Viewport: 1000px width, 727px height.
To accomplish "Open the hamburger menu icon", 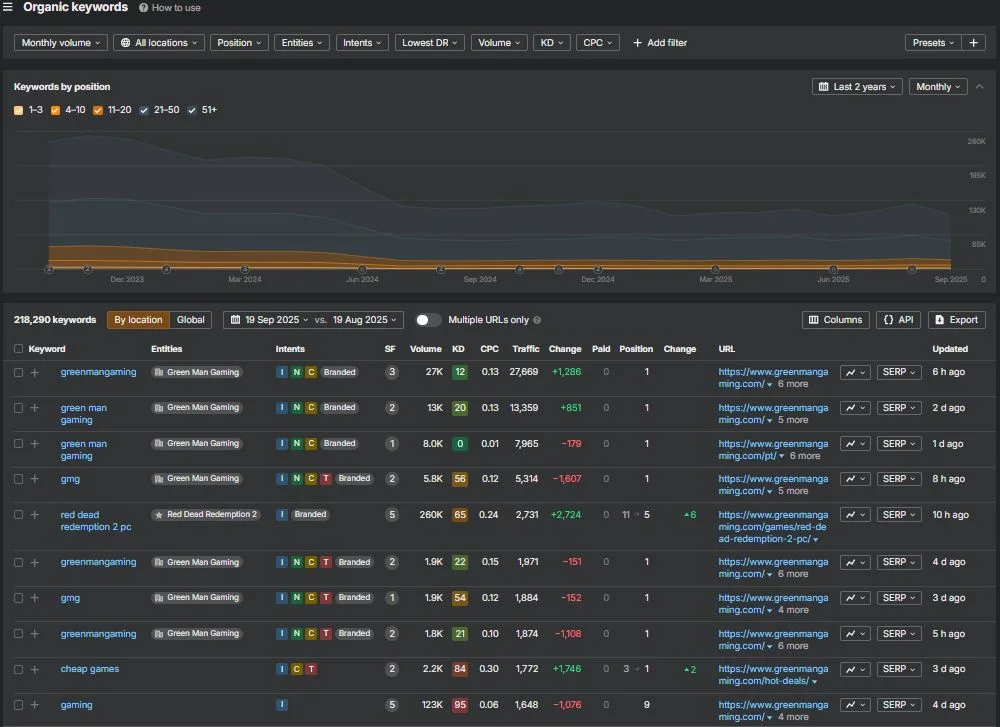I will (x=8, y=7).
